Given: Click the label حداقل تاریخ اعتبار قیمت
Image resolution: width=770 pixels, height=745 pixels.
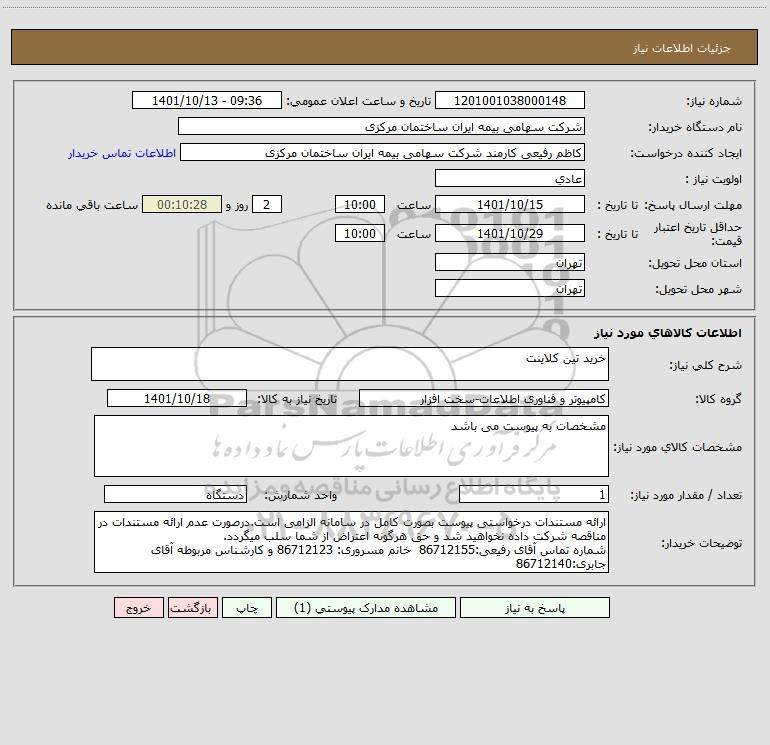Looking at the screenshot, I should pyautogui.click(x=698, y=234).
